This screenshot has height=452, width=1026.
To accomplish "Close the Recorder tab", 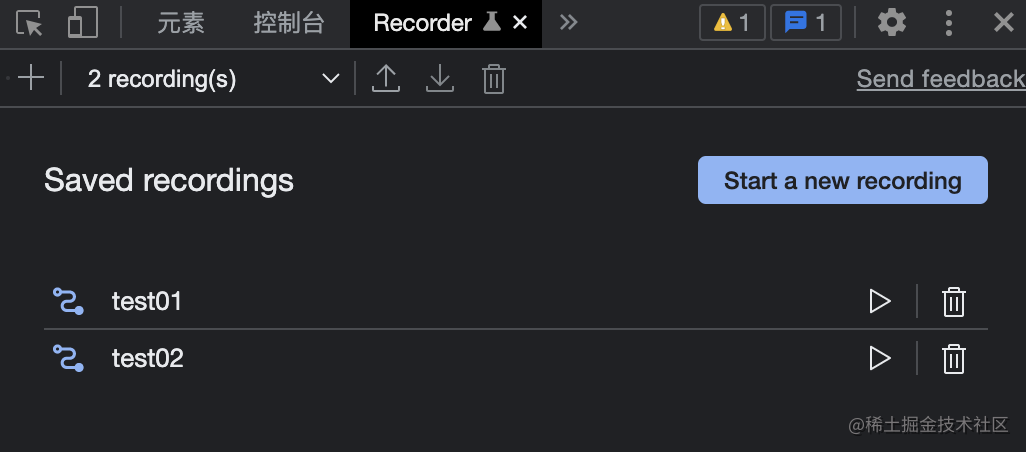I will point(520,24).
